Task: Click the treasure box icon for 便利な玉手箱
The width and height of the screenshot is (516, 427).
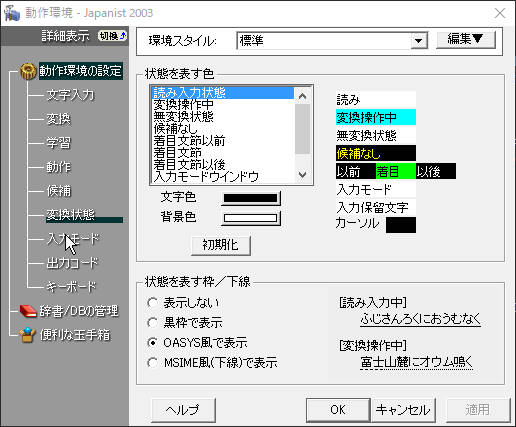Action: 27,335
